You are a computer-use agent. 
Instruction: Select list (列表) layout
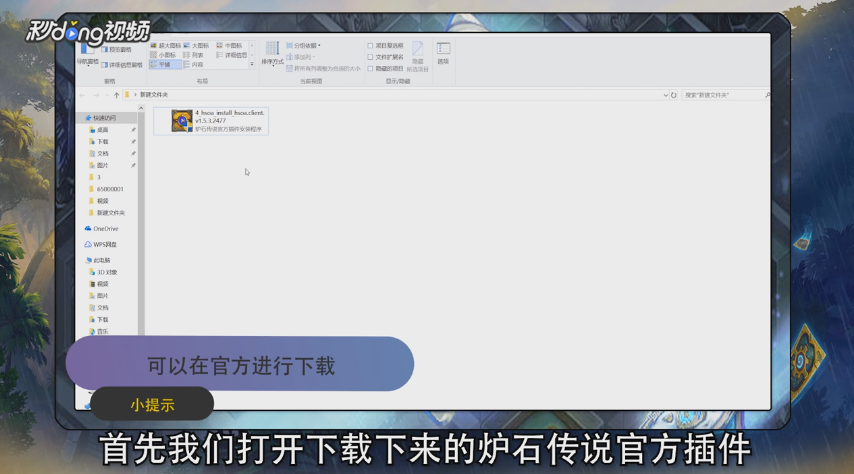click(x=193, y=55)
